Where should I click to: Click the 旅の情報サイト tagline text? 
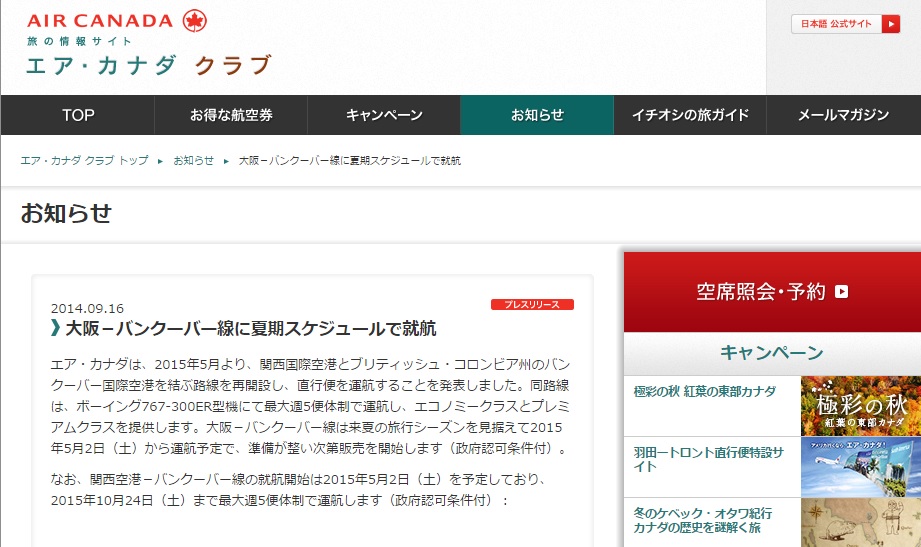pos(79,41)
